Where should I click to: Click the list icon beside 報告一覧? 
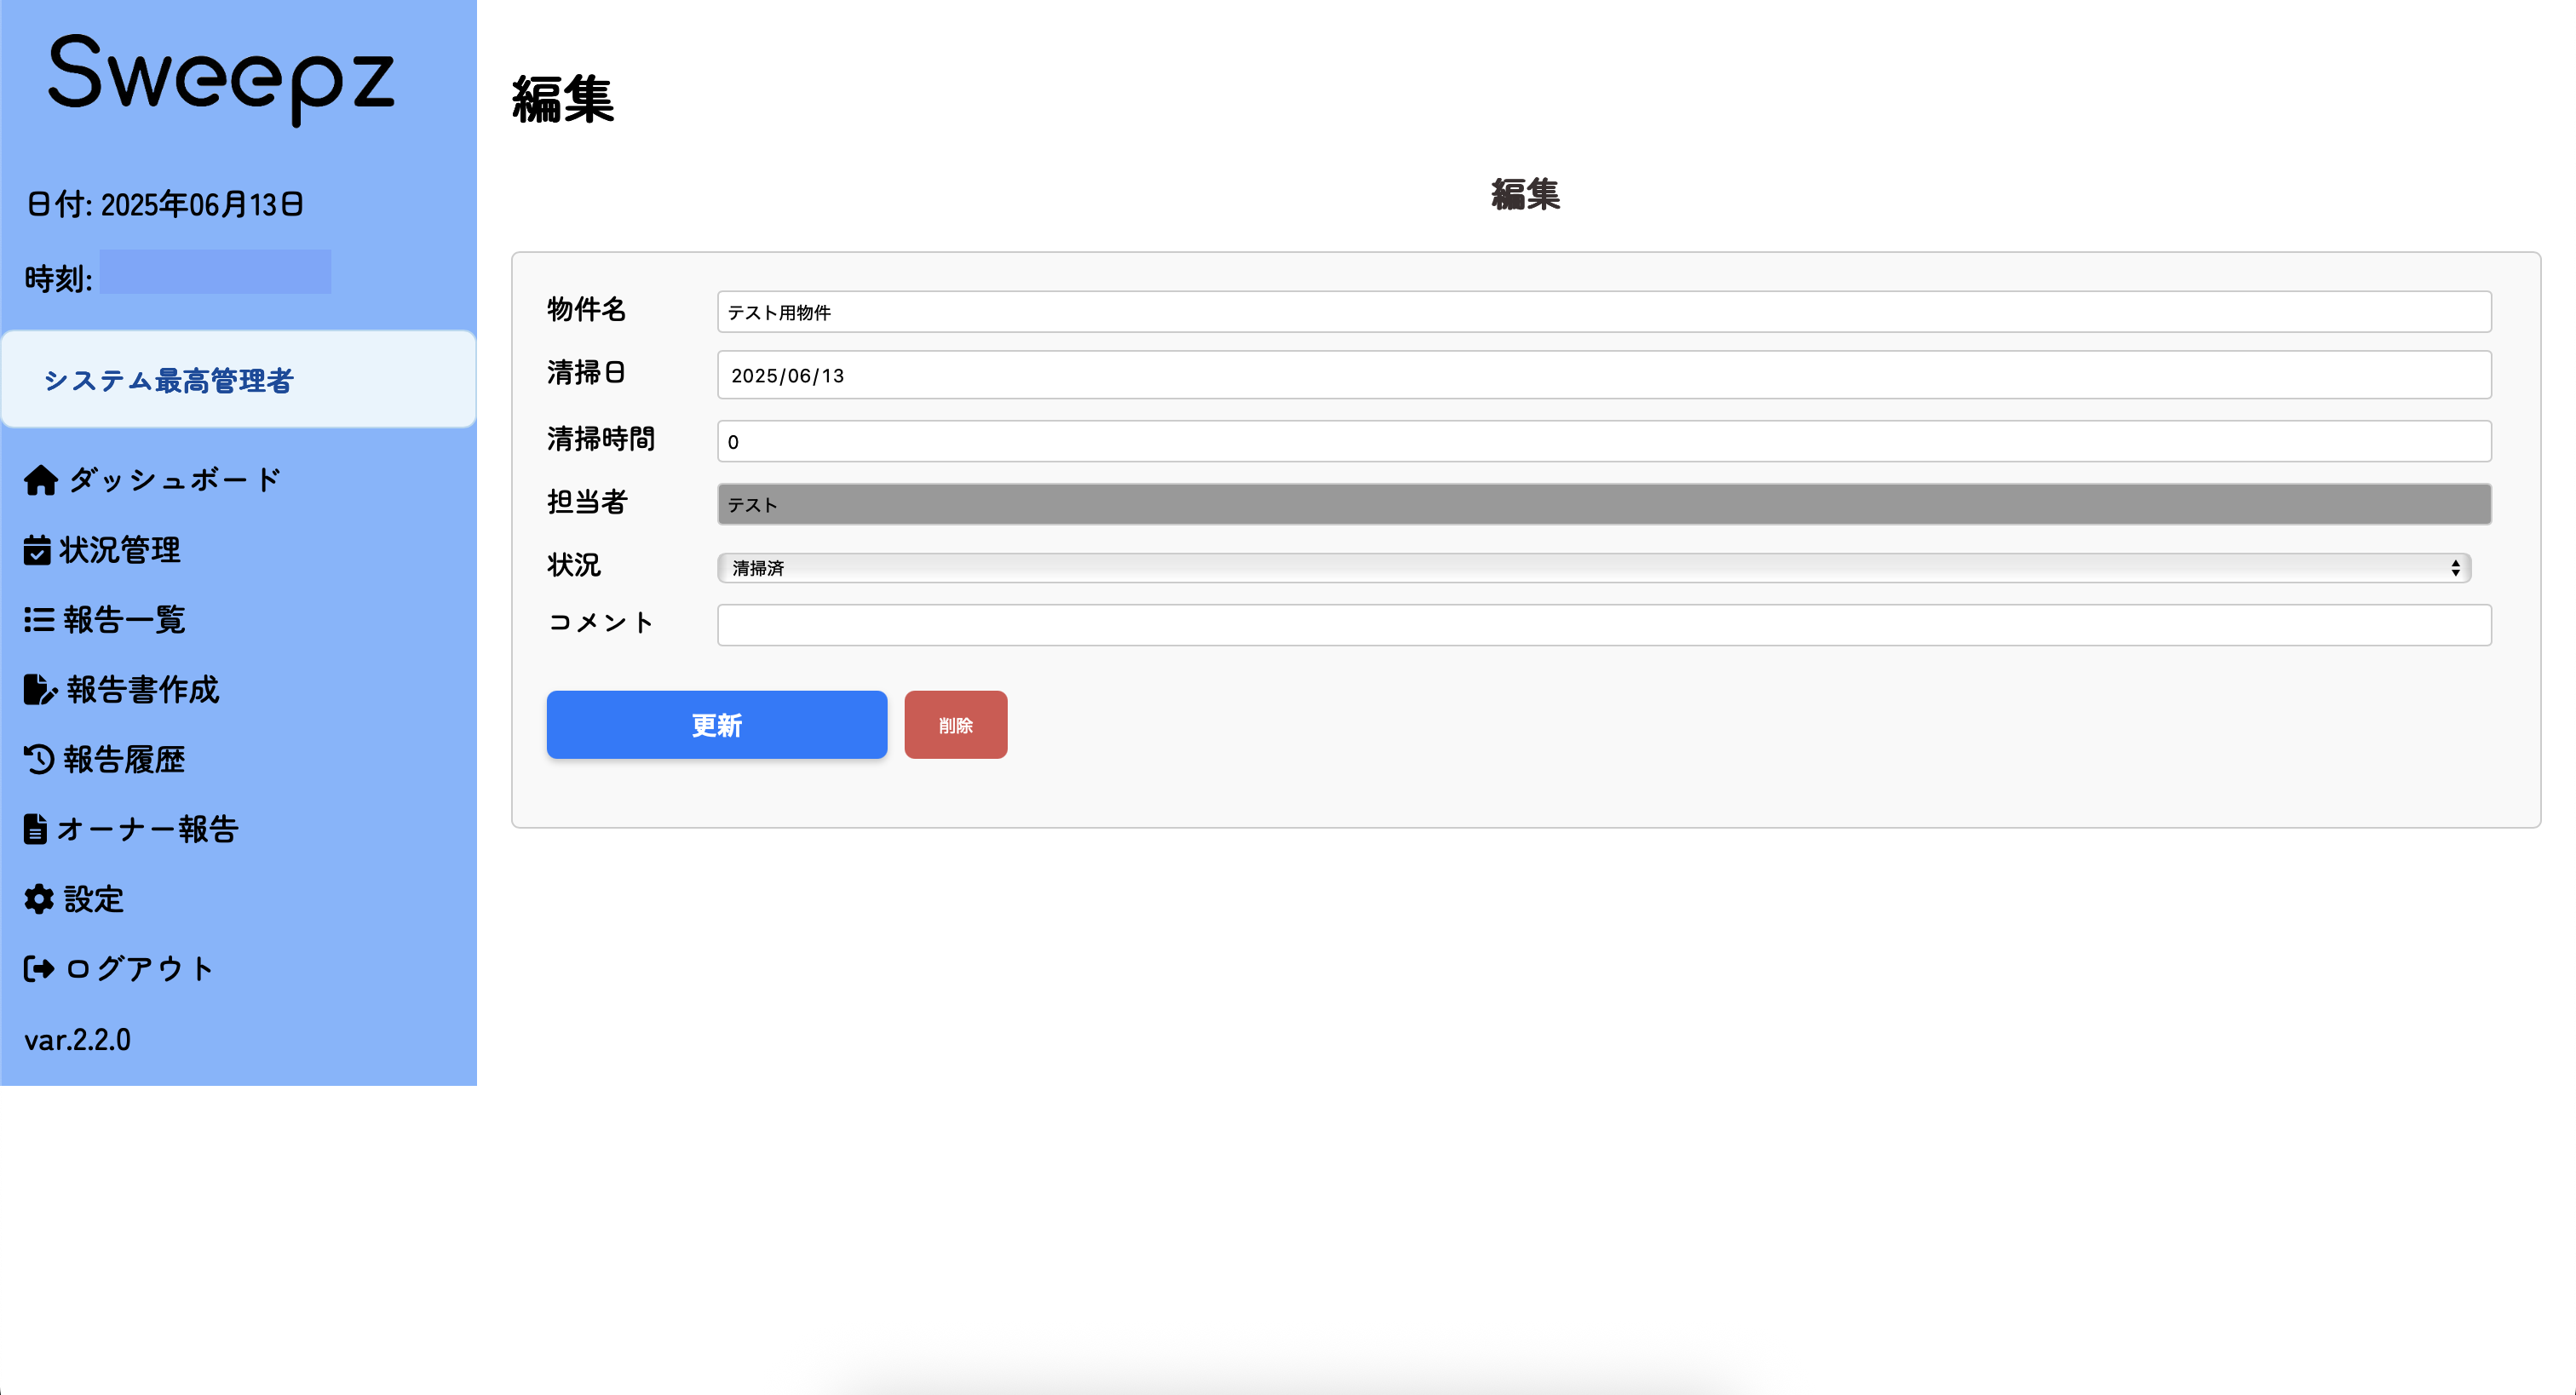[39, 620]
